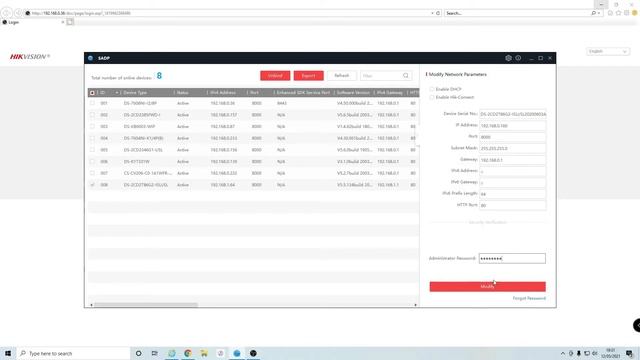Open Chrome from the taskbar
This screenshot has width=640, height=360.
click(188, 353)
